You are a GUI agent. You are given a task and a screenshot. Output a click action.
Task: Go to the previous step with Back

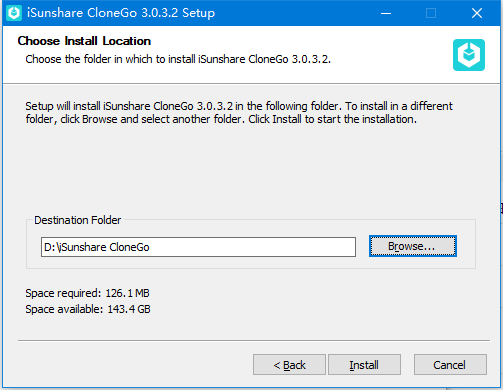tap(289, 365)
